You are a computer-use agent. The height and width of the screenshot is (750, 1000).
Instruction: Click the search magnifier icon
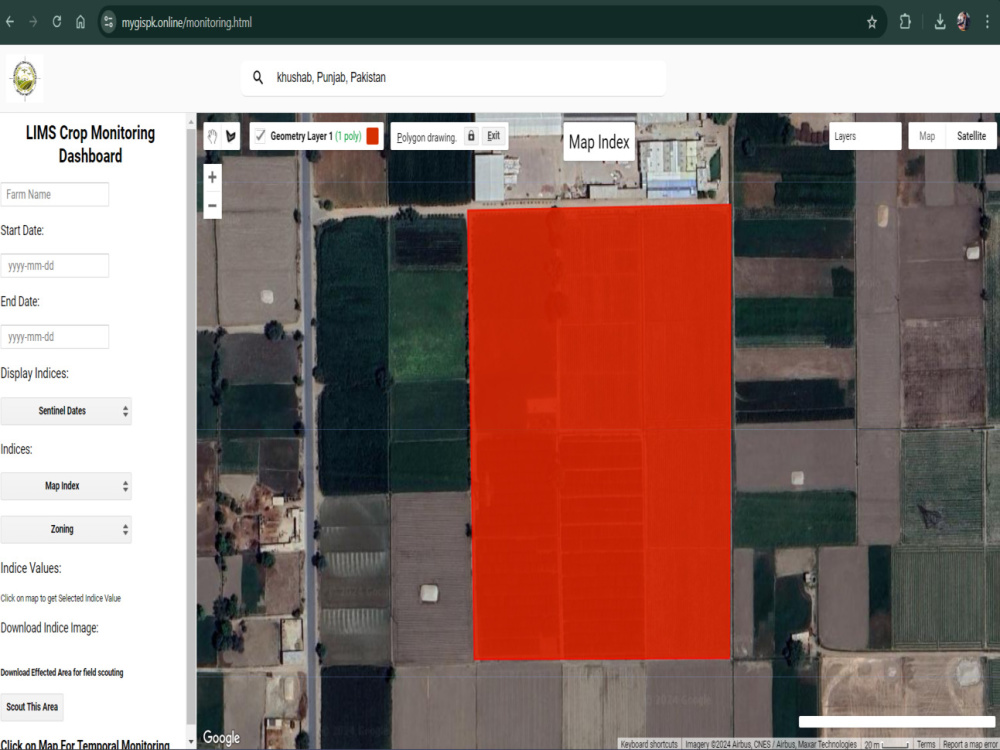[258, 77]
